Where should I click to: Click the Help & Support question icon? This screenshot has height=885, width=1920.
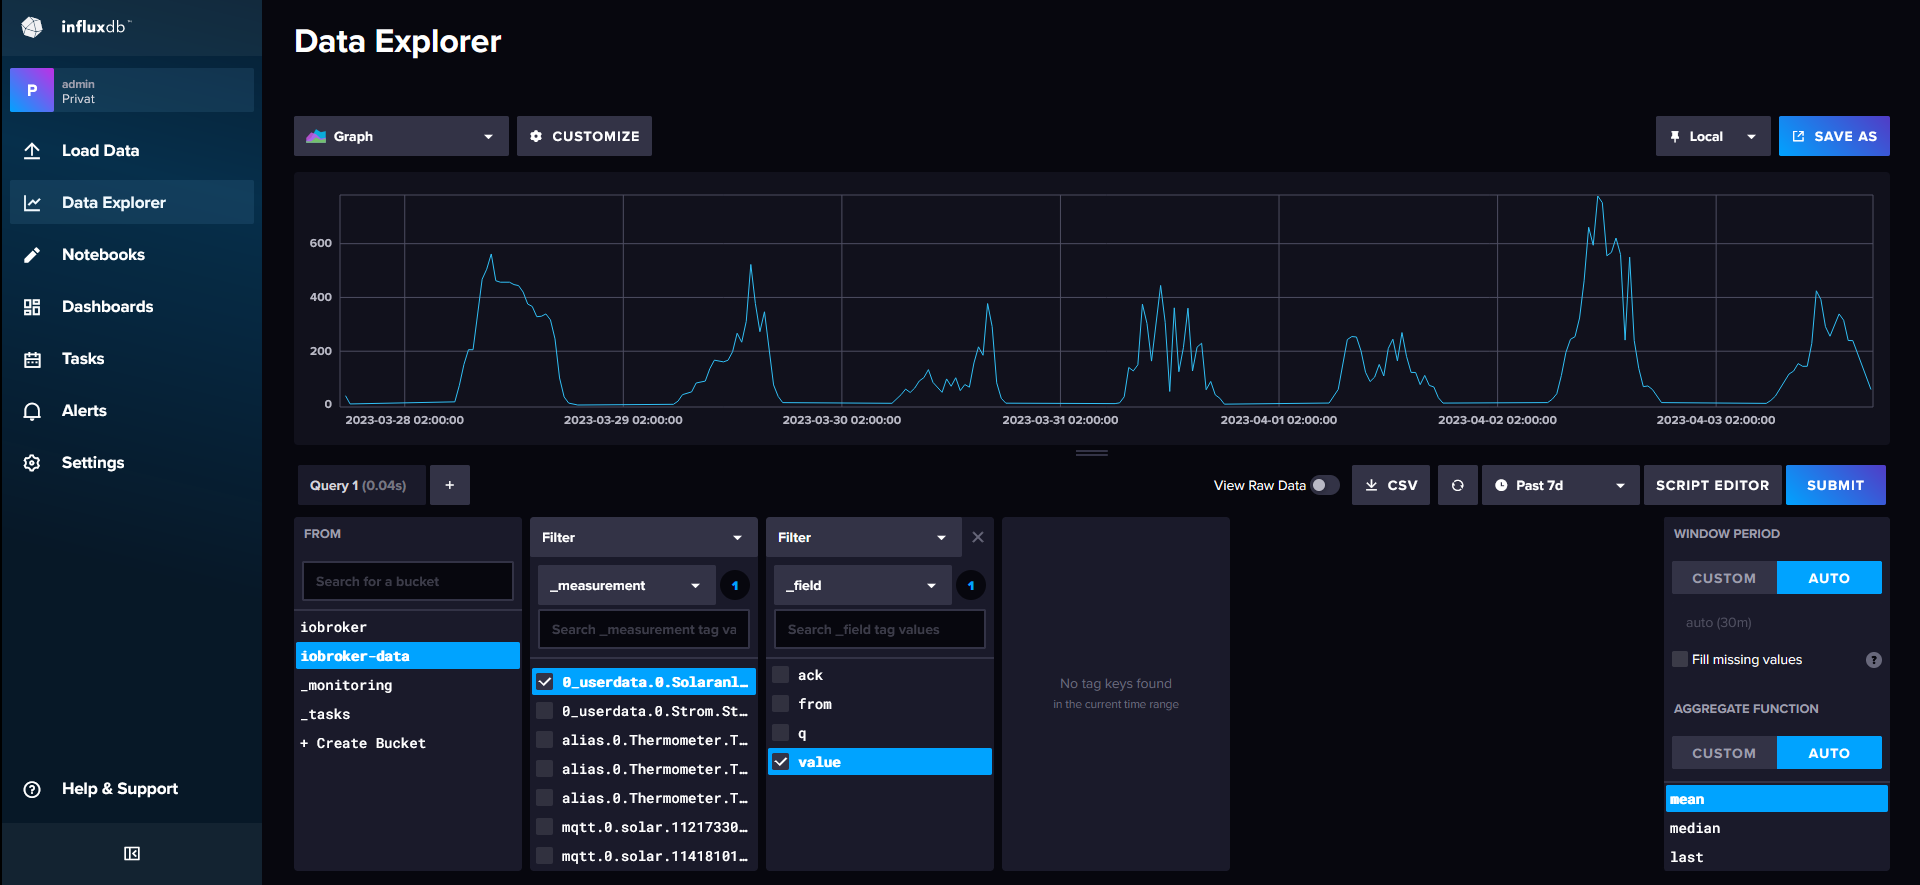32,789
